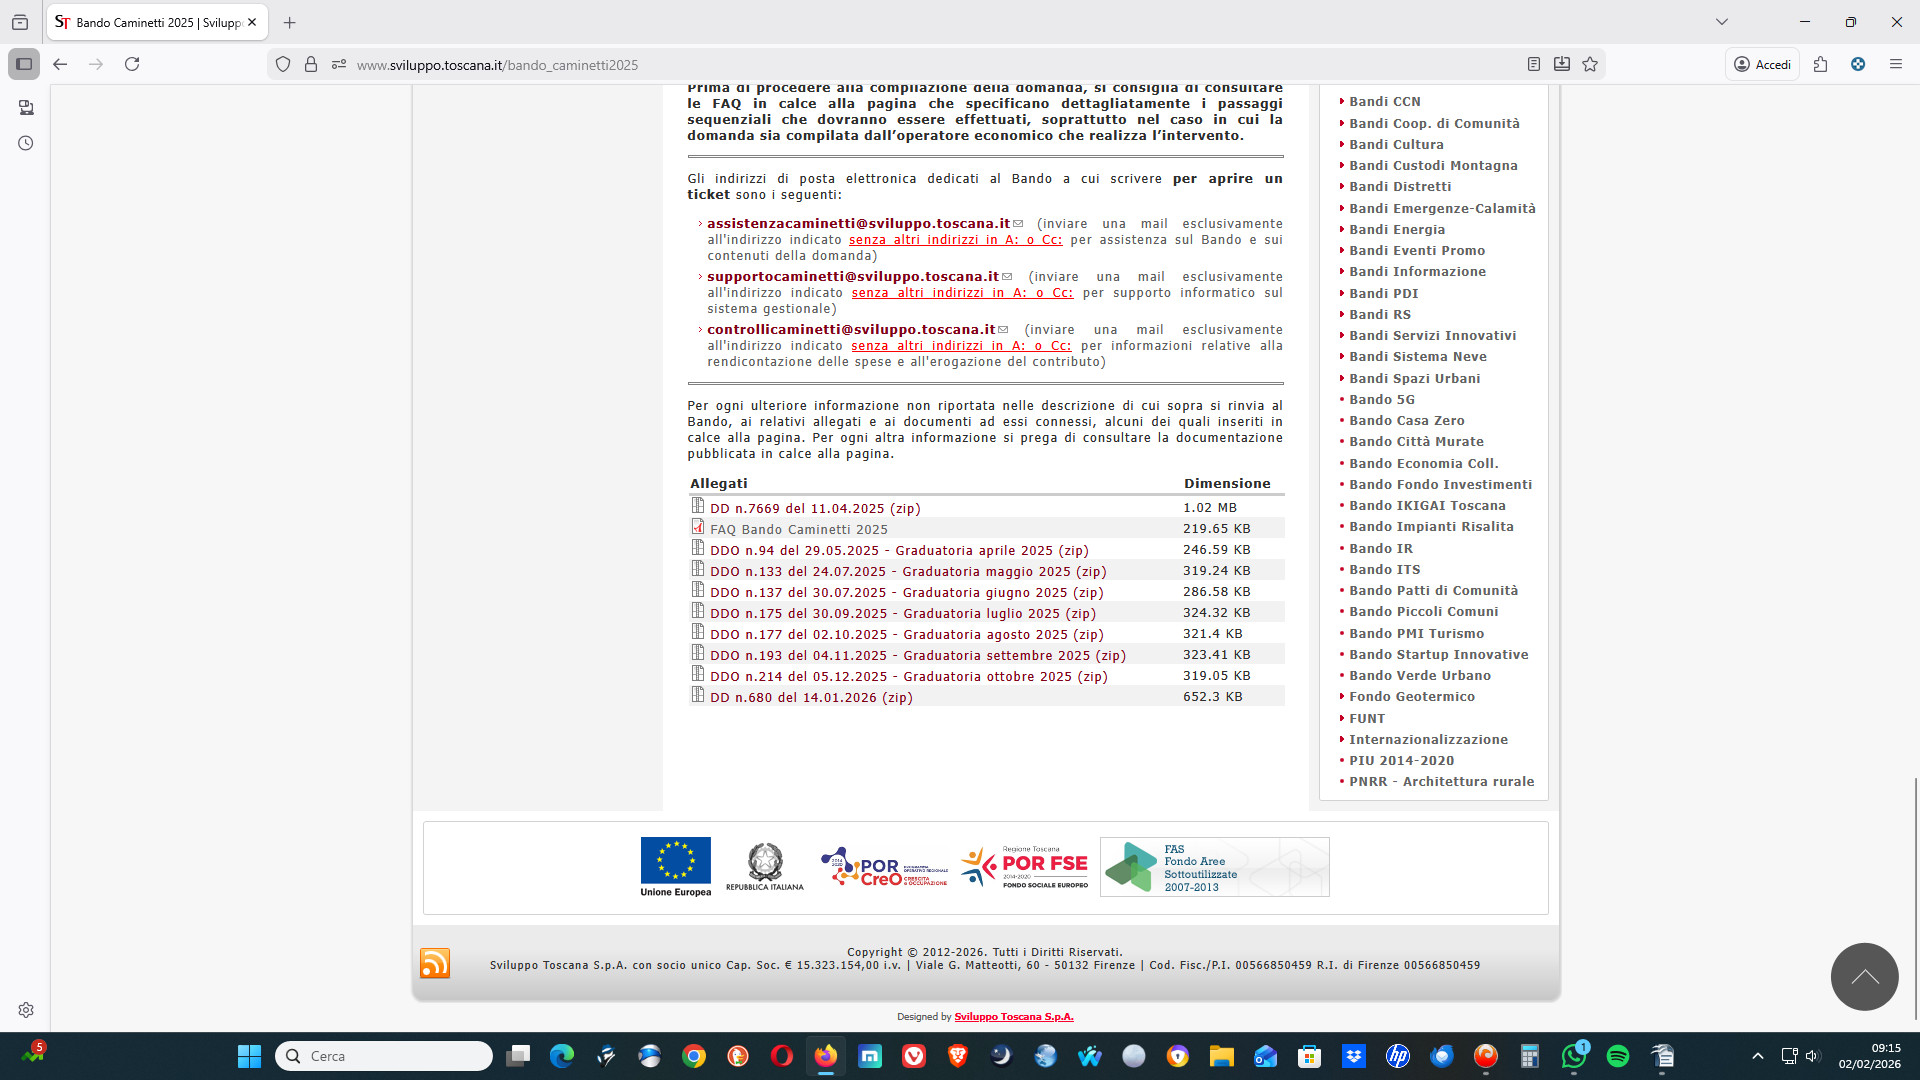The width and height of the screenshot is (1920, 1080).
Task: Open Spotify from the taskbar
Action: click(1617, 1056)
